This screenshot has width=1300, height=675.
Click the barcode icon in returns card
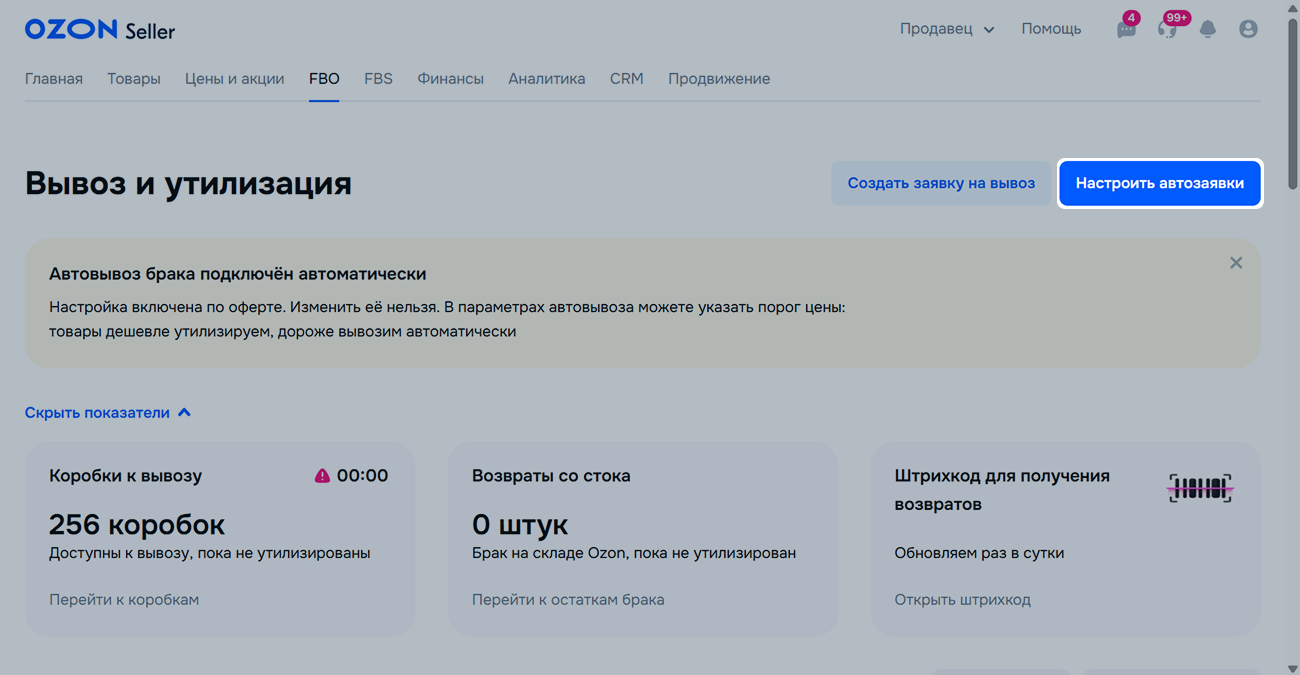coord(1200,489)
